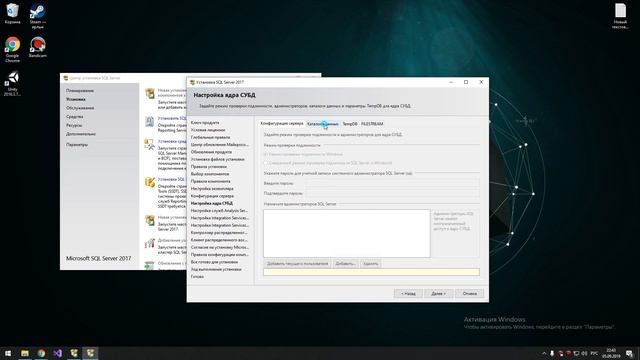Click the Добавить текущего пользователя button
The image size is (640, 360).
pos(297,264)
